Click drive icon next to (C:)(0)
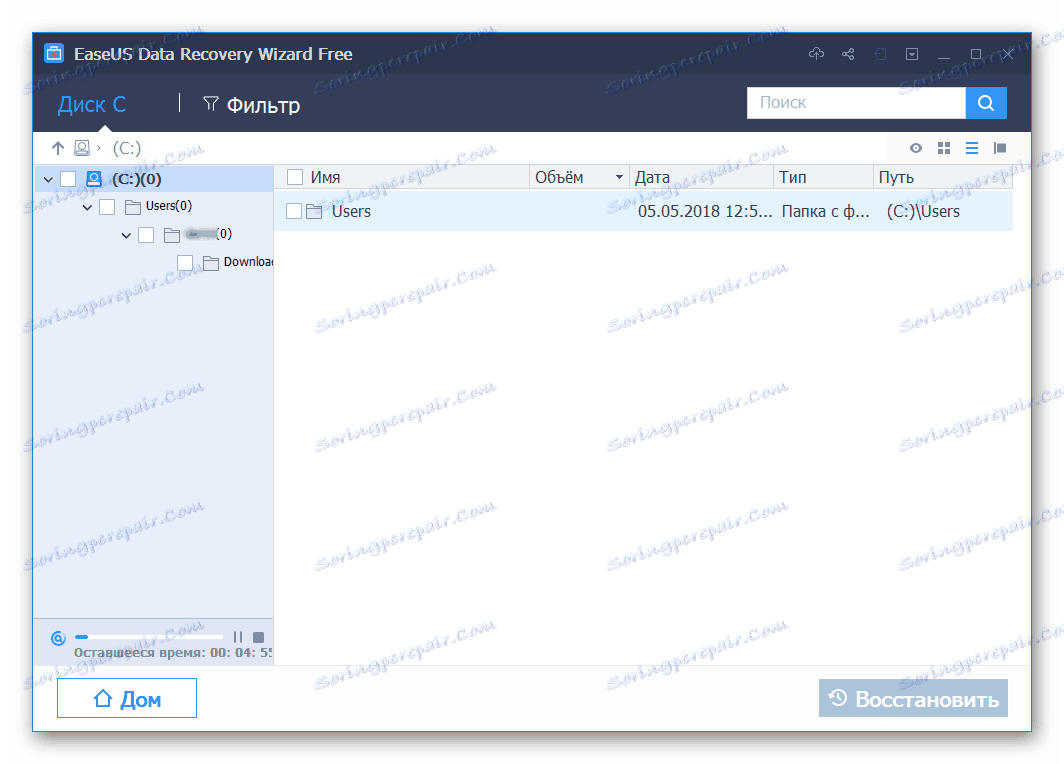 94,178
